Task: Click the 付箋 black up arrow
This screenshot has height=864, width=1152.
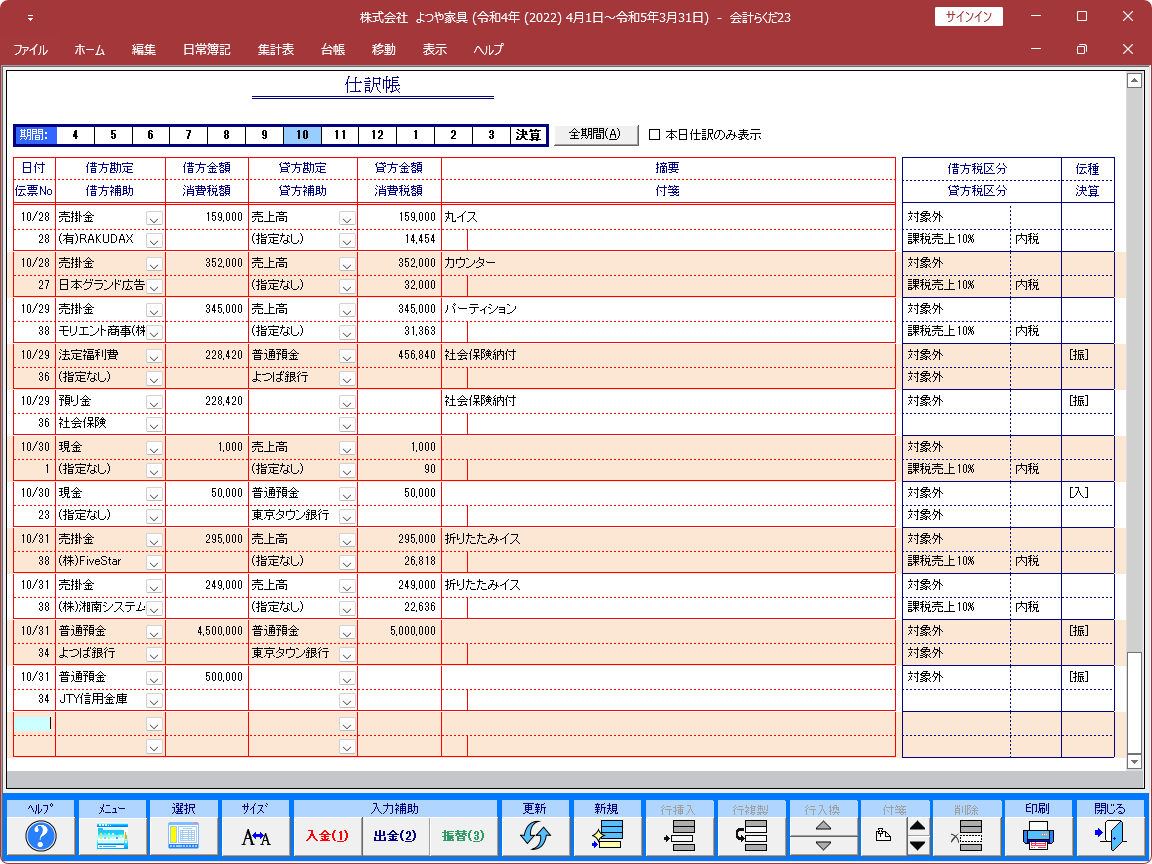Action: (918, 827)
